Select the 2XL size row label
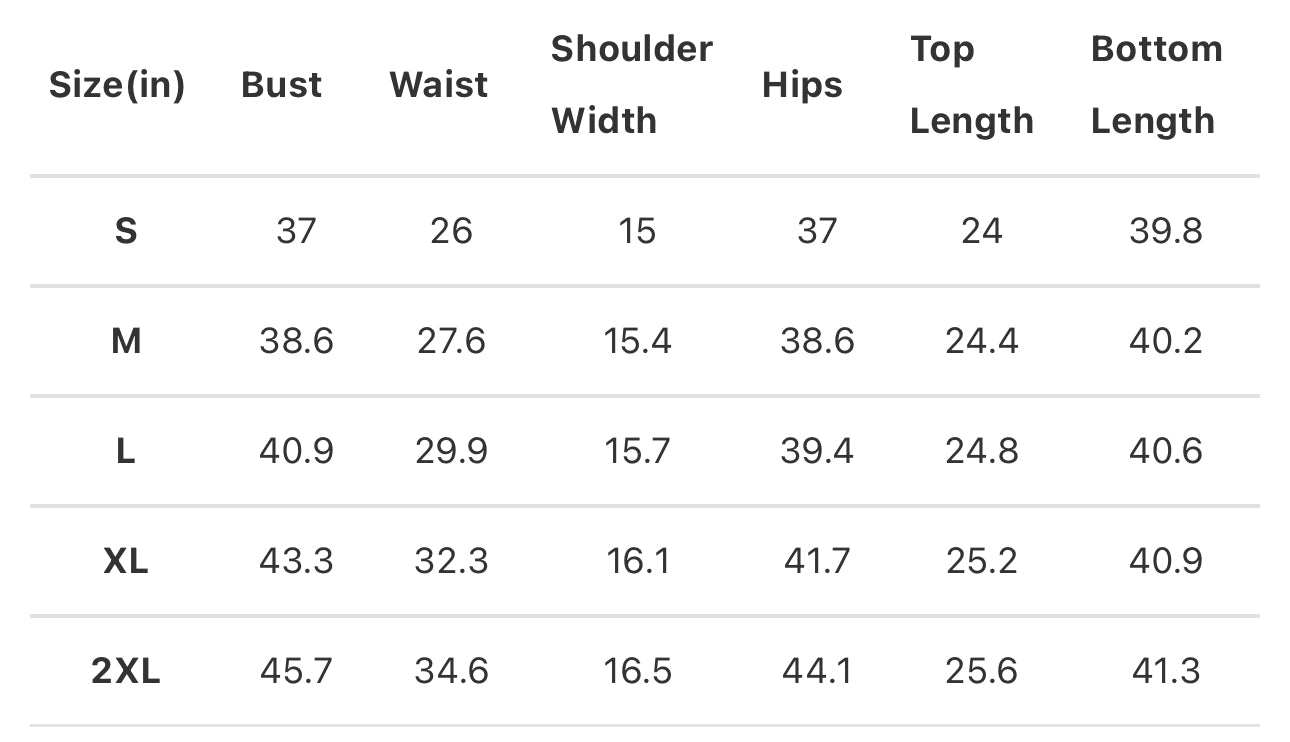Image resolution: width=1290 pixels, height=742 pixels. (x=126, y=671)
